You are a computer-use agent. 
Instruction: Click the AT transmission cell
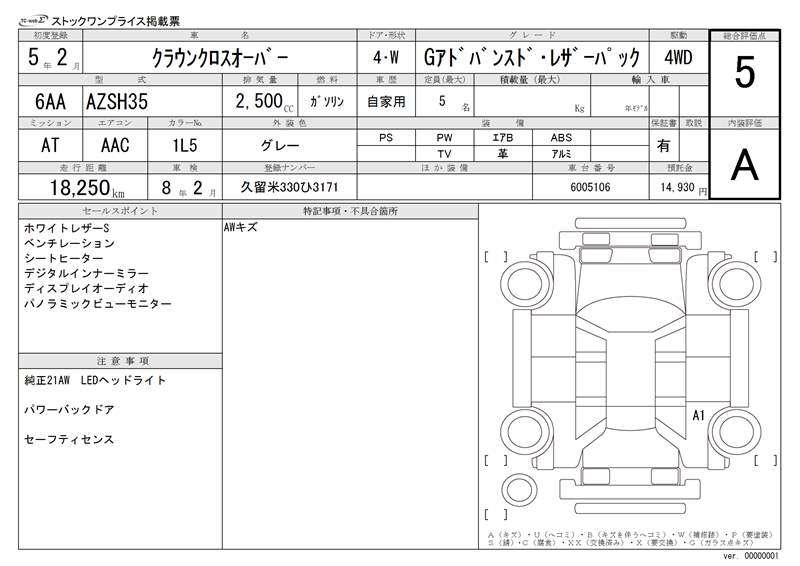pos(50,145)
